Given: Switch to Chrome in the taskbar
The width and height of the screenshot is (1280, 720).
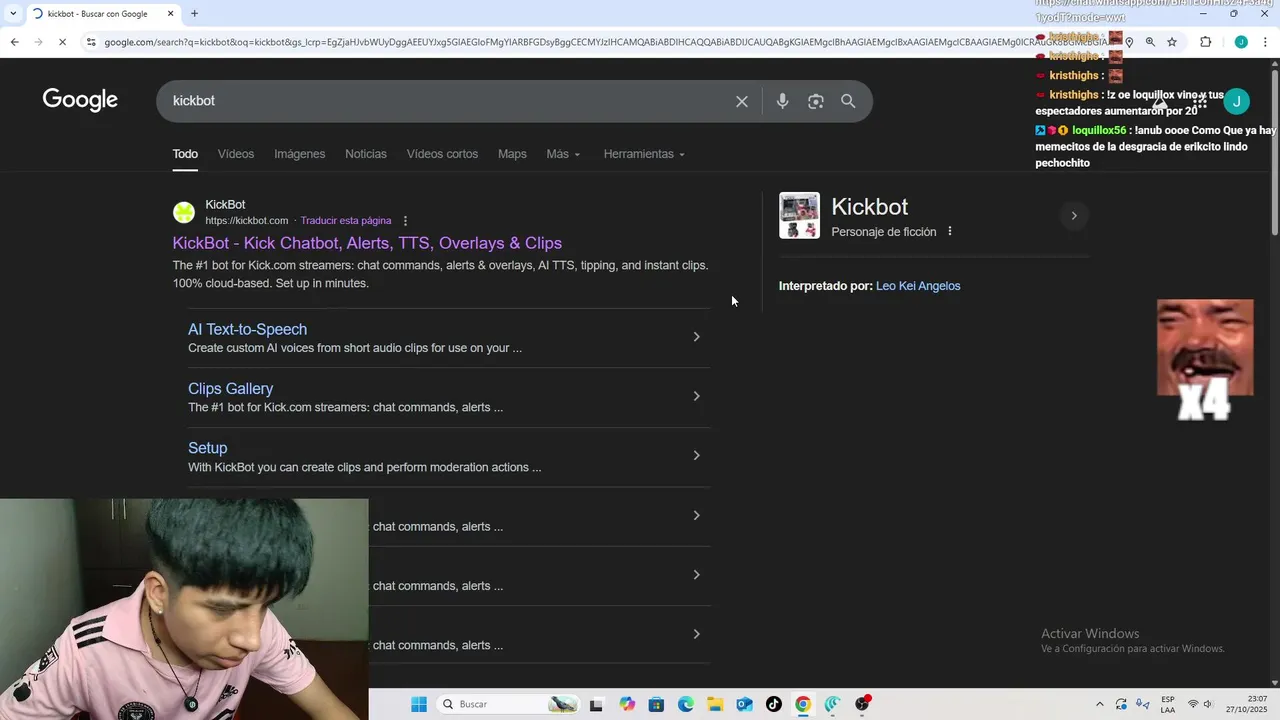Looking at the screenshot, I should coord(803,704).
